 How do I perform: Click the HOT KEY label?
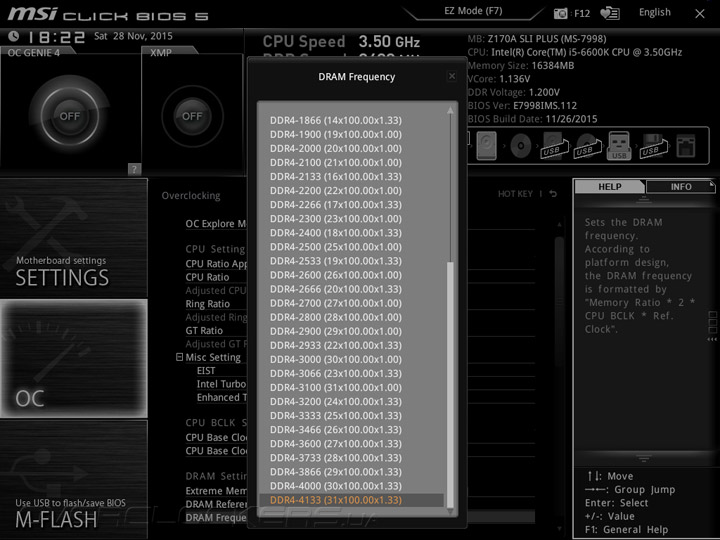point(515,194)
